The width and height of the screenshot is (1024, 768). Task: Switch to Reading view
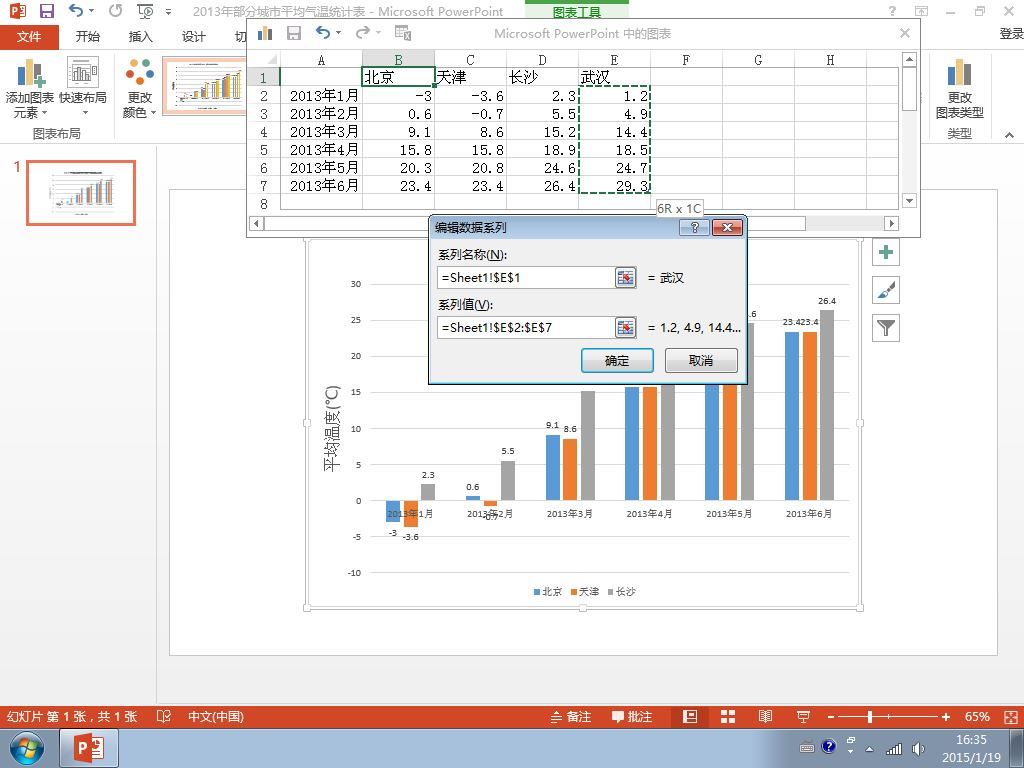click(765, 716)
